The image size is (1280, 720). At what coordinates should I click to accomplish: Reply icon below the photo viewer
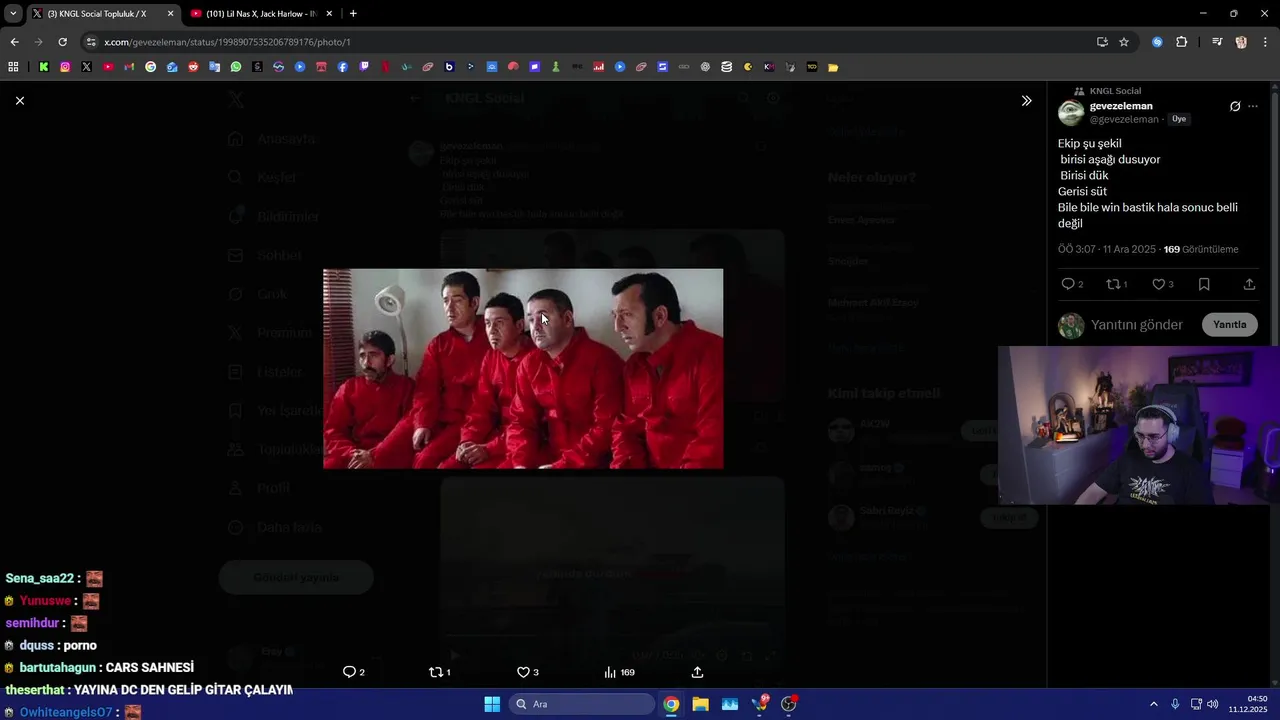[349, 672]
